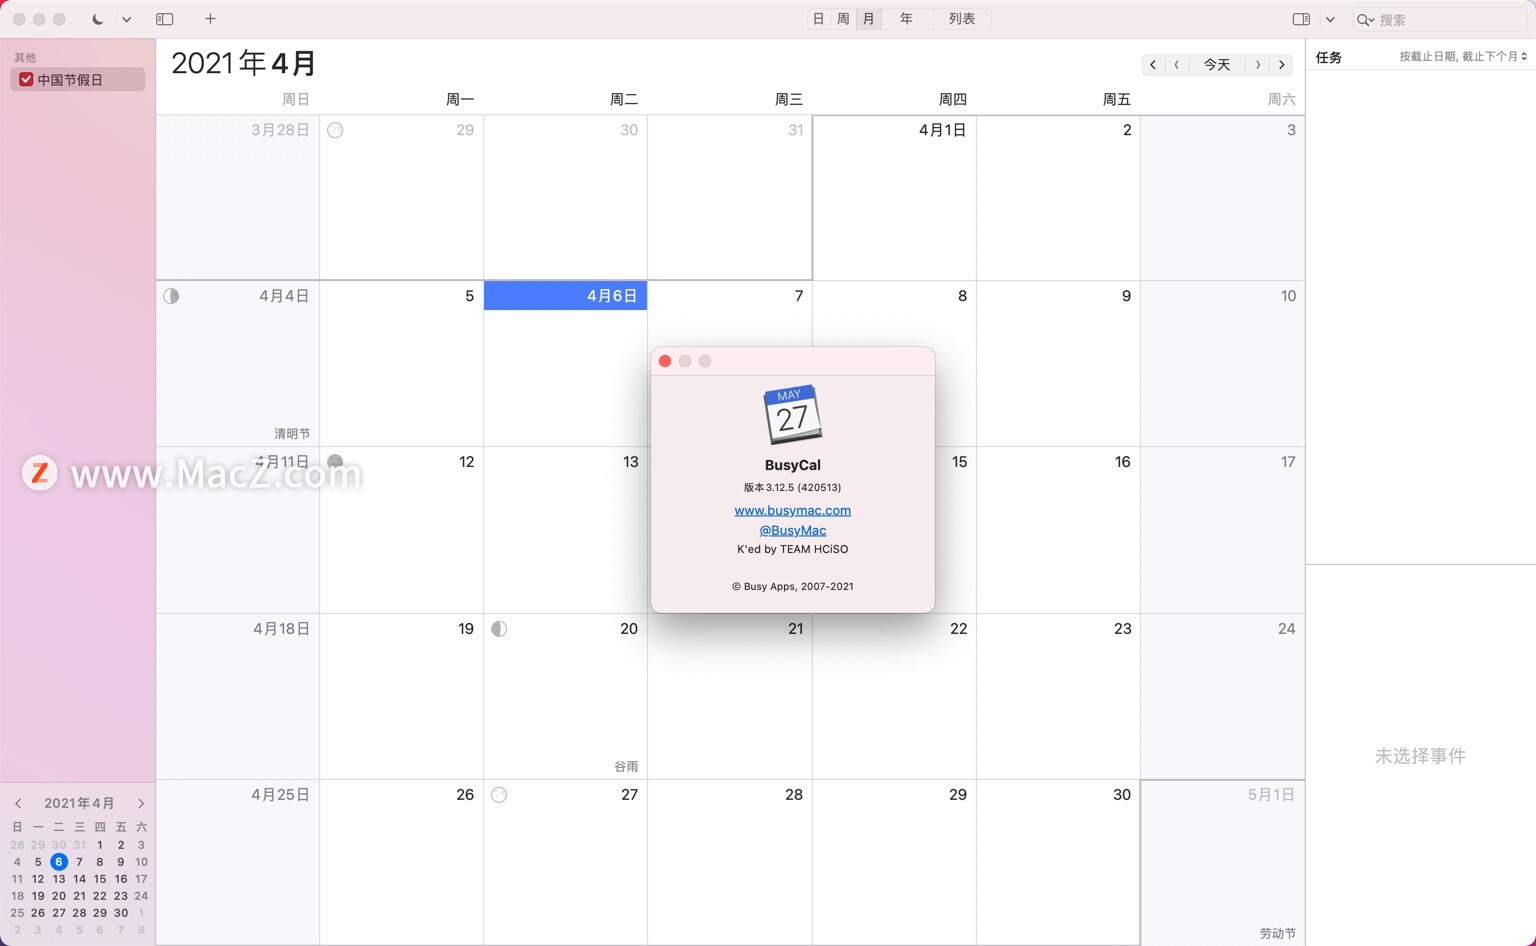Go to previous month in mini calendar
1536x946 pixels.
click(x=18, y=803)
